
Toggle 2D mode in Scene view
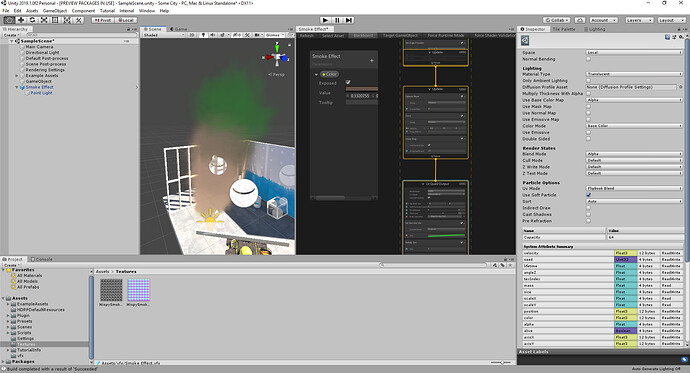coord(192,35)
